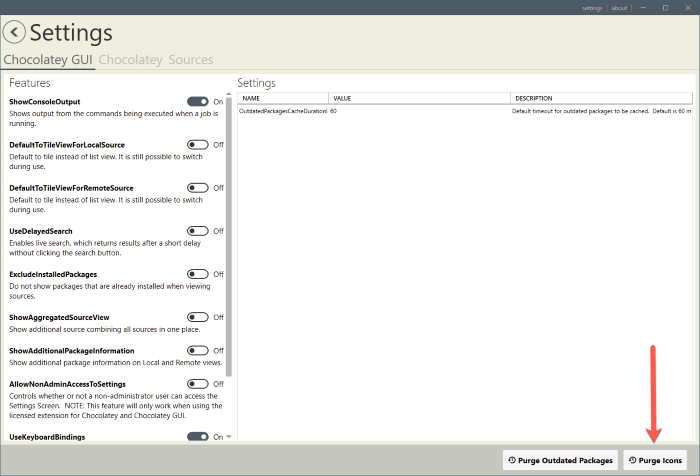Click the value 60 in the settings row
The height and width of the screenshot is (476, 700).
tap(333, 111)
